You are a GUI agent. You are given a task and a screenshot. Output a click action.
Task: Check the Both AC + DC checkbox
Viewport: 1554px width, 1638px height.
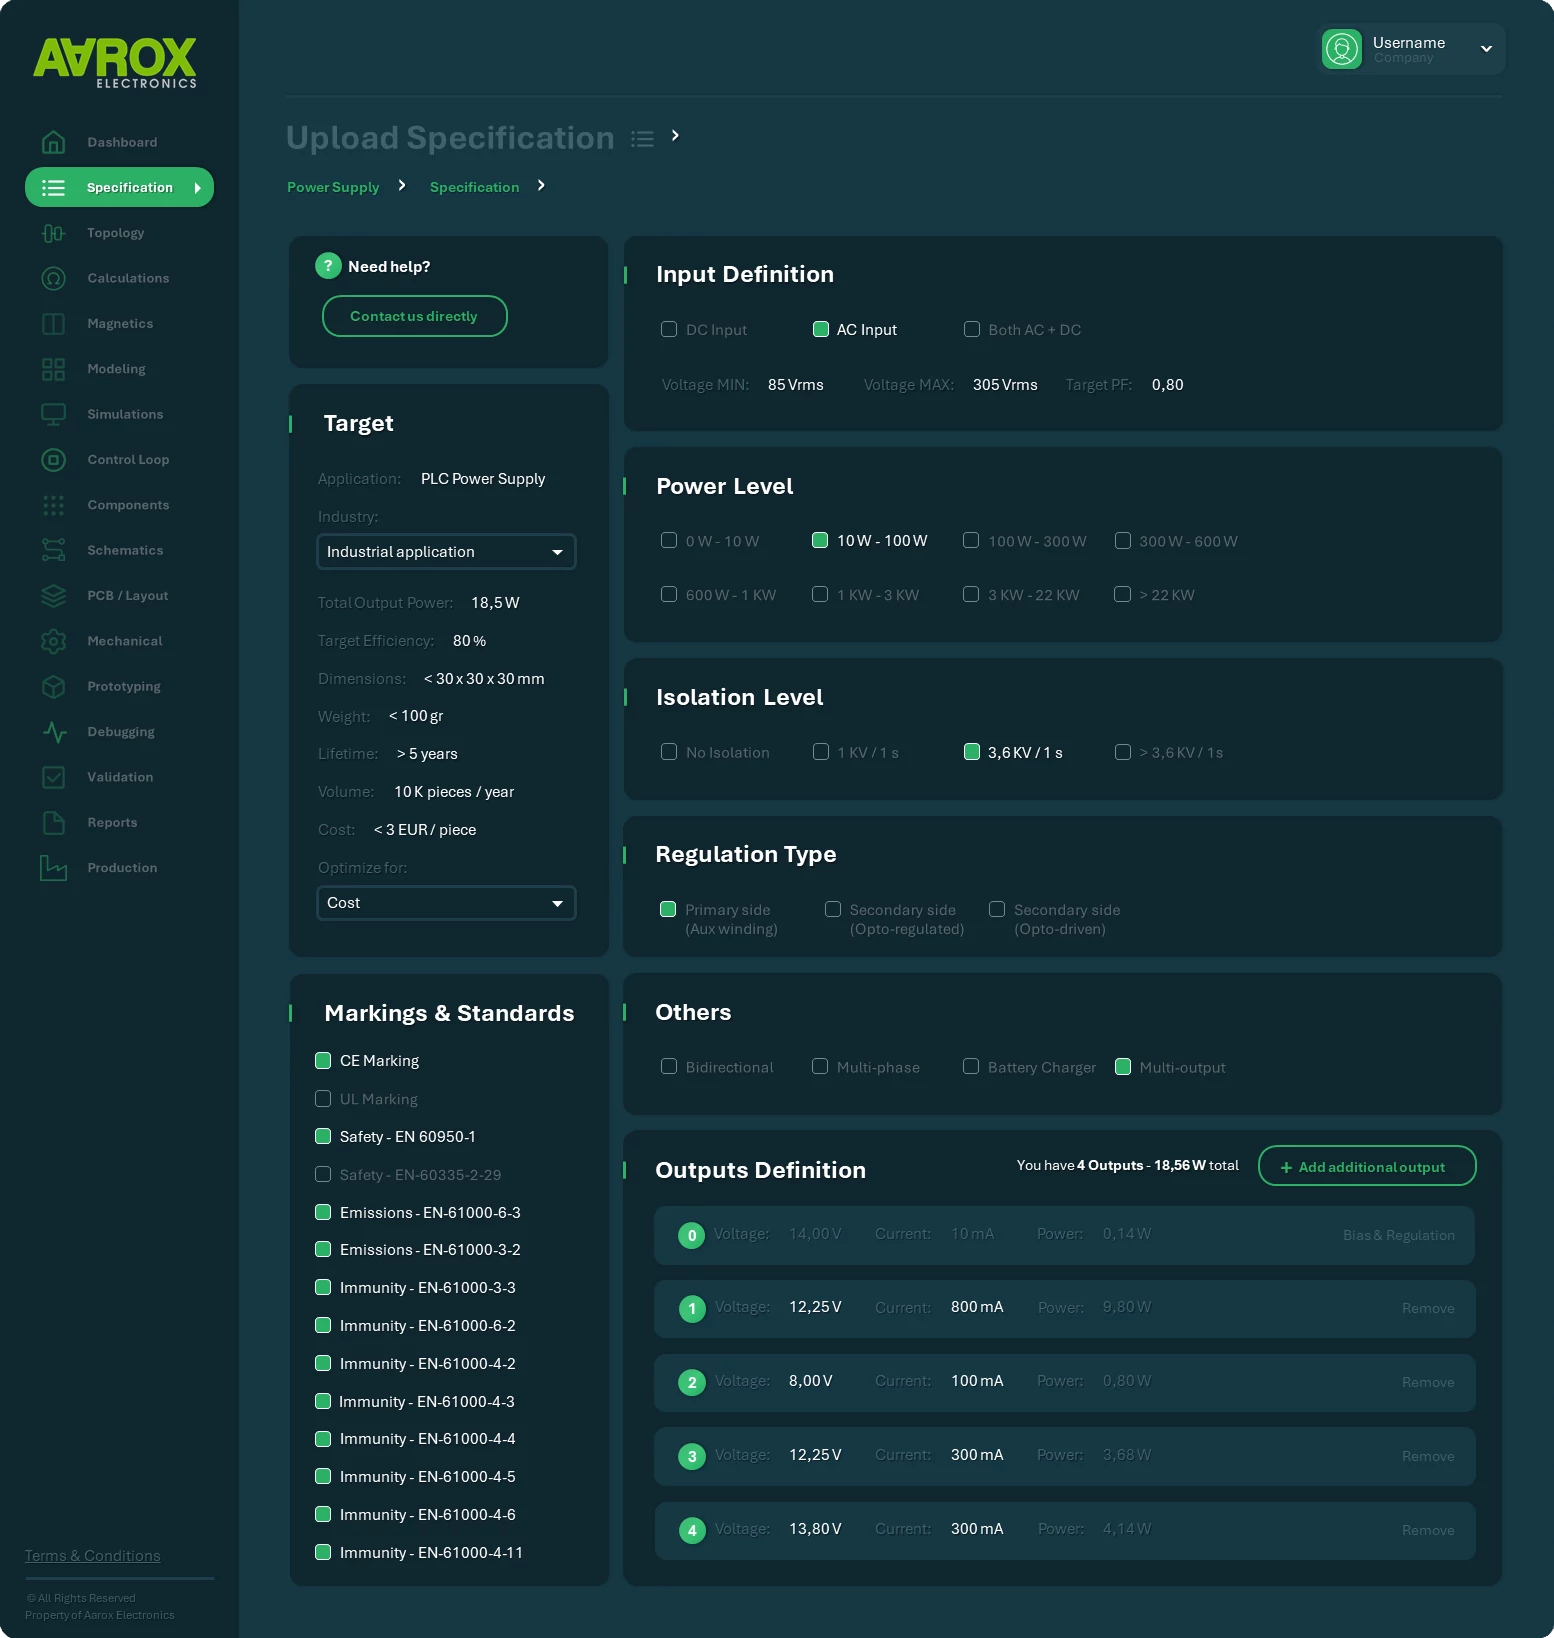(x=971, y=329)
